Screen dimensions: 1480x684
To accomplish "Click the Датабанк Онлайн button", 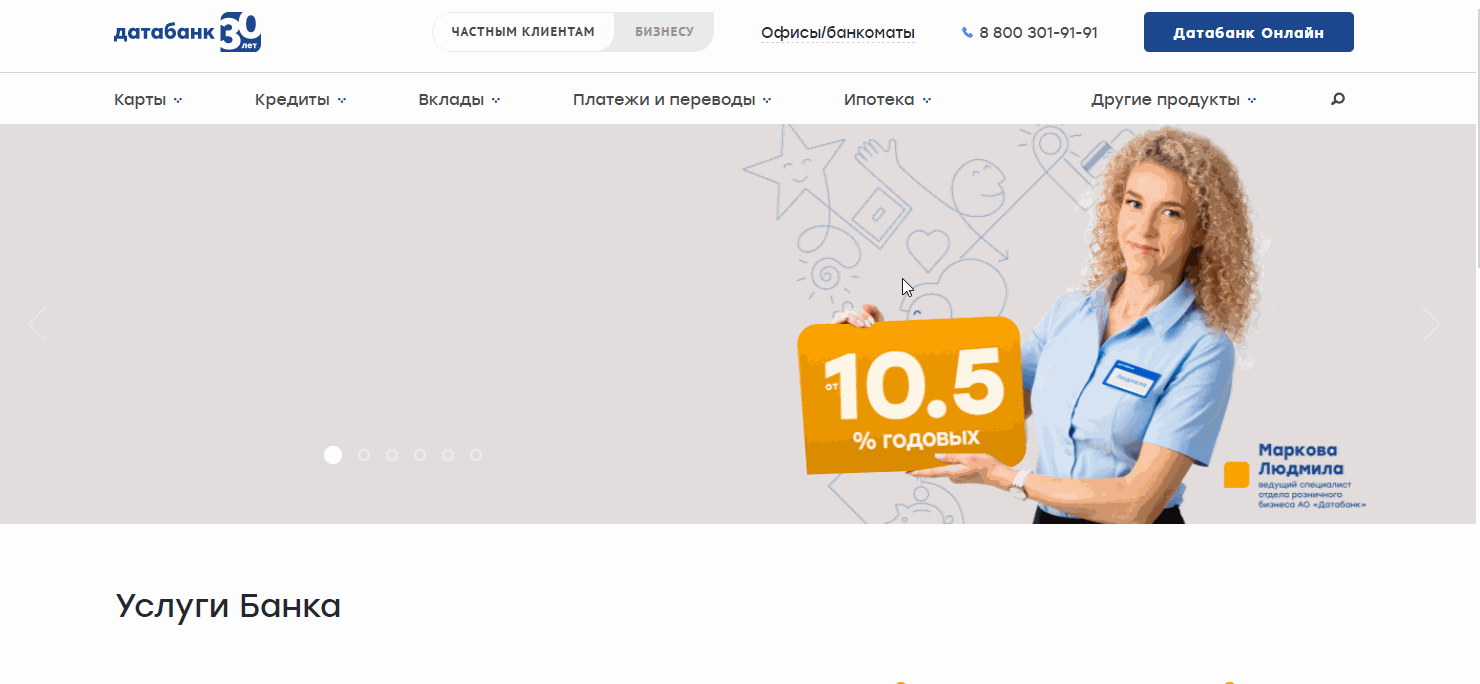I will [1247, 31].
